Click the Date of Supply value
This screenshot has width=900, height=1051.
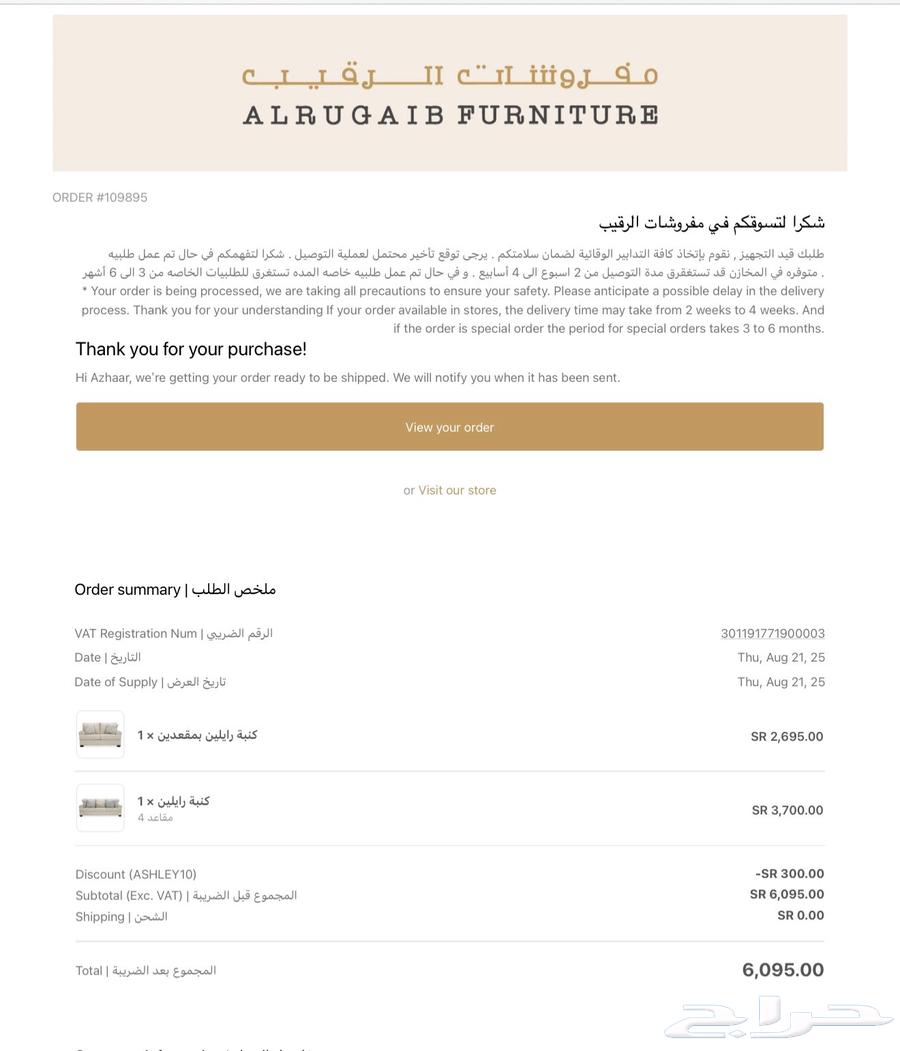coord(781,682)
